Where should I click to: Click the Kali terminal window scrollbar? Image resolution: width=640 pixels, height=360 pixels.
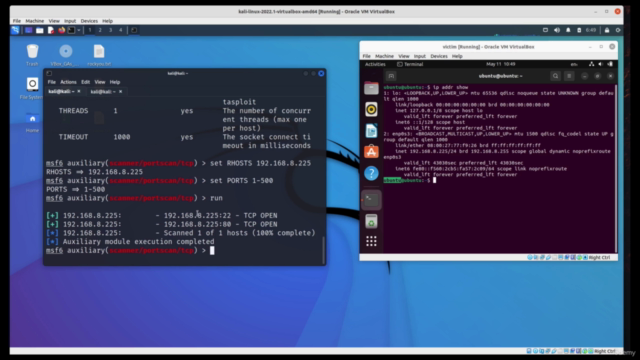coord(323,250)
